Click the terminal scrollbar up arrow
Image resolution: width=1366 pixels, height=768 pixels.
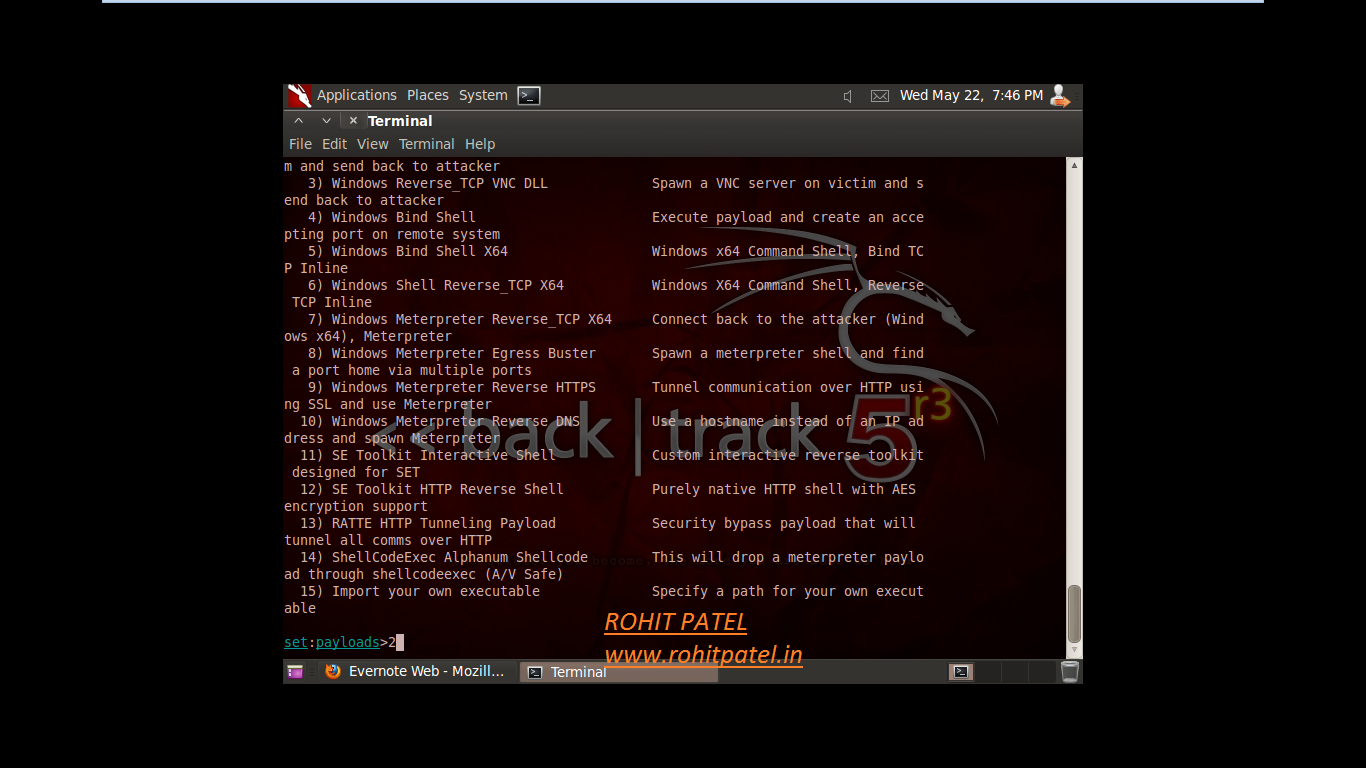click(x=1075, y=165)
